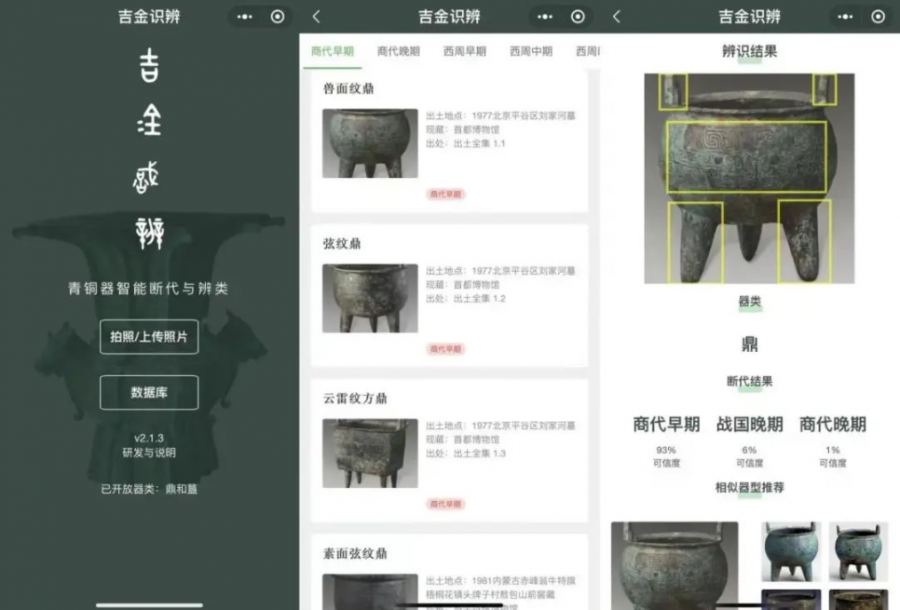Image resolution: width=900 pixels, height=610 pixels.
Task: Open the 云雷纹方鼎 entry title
Action: [x=355, y=398]
